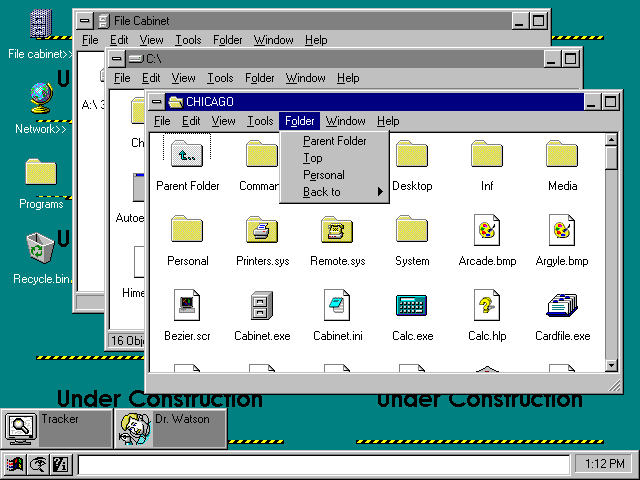Click the CHICAGO window scrollbar thumb

pyautogui.click(x=611, y=158)
